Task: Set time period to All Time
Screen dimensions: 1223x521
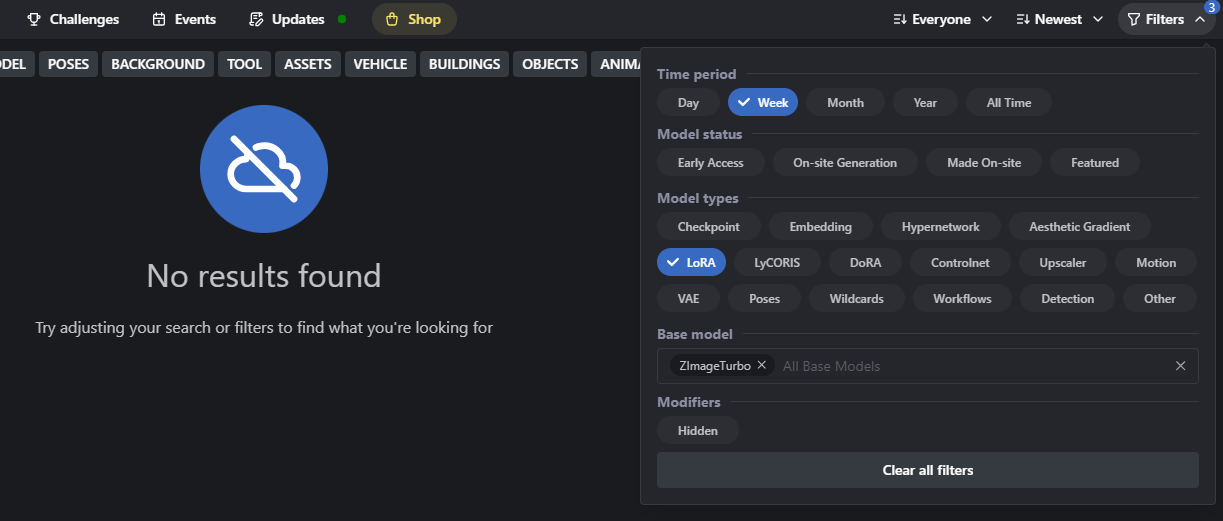Action: pyautogui.click(x=1008, y=102)
